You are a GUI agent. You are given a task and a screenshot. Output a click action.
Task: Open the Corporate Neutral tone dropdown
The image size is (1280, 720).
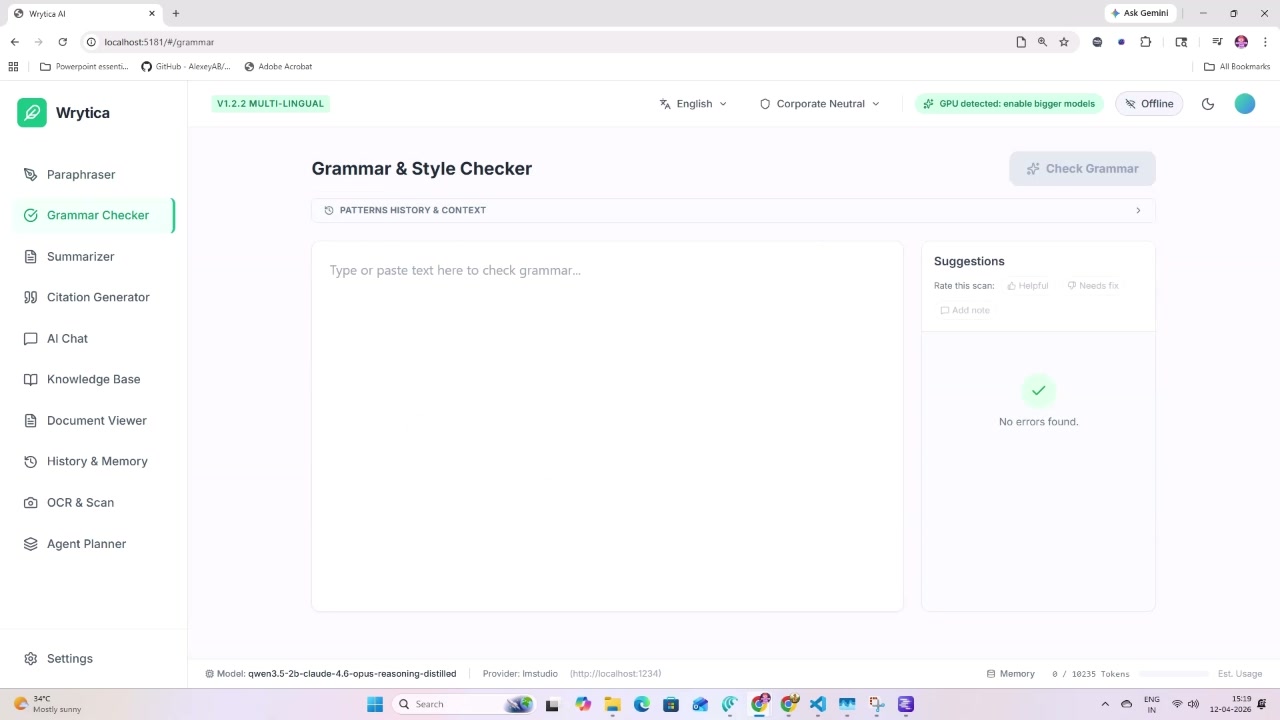818,103
